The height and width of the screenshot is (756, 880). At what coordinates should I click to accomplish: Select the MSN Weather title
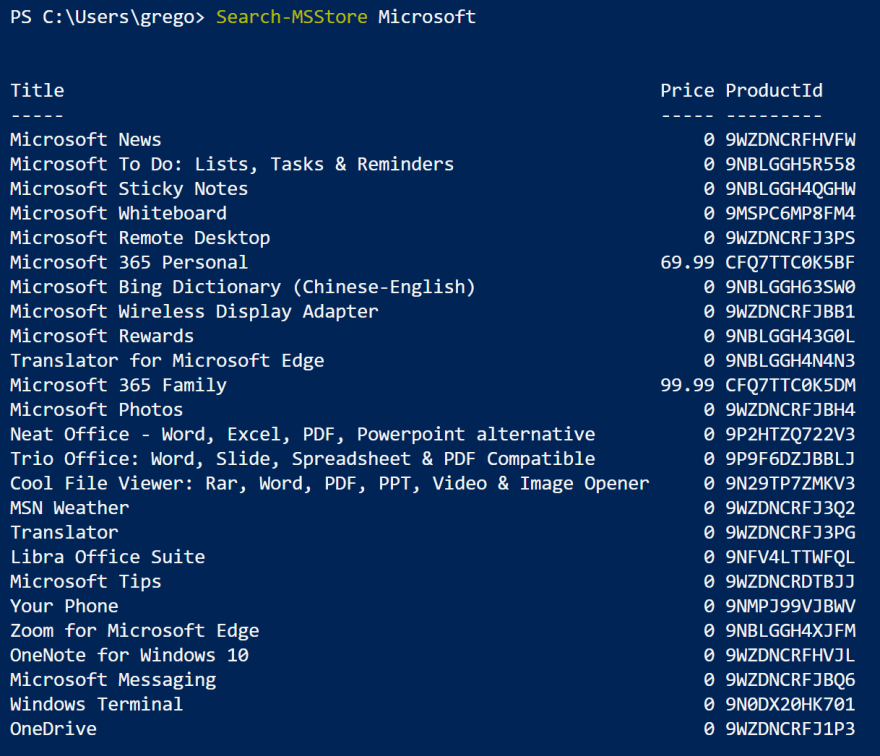point(70,508)
